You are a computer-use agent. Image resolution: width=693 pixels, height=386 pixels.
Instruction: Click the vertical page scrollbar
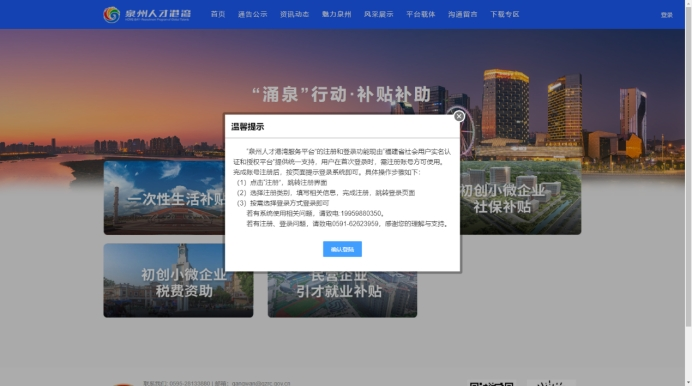688,164
